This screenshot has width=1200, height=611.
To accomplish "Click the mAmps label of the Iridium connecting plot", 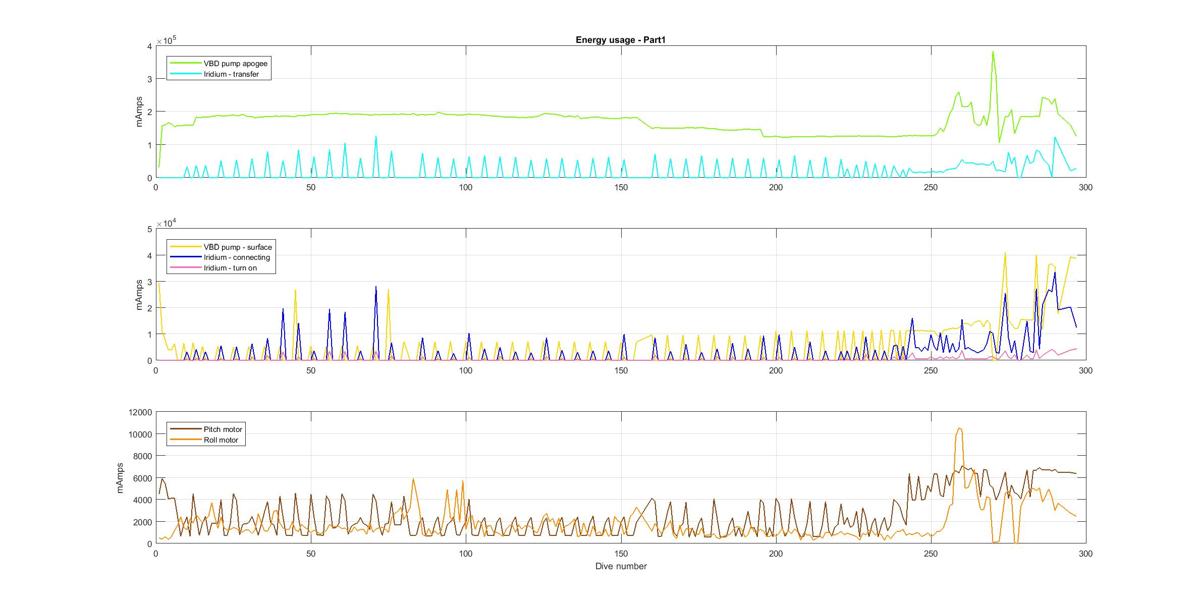I will (141, 294).
